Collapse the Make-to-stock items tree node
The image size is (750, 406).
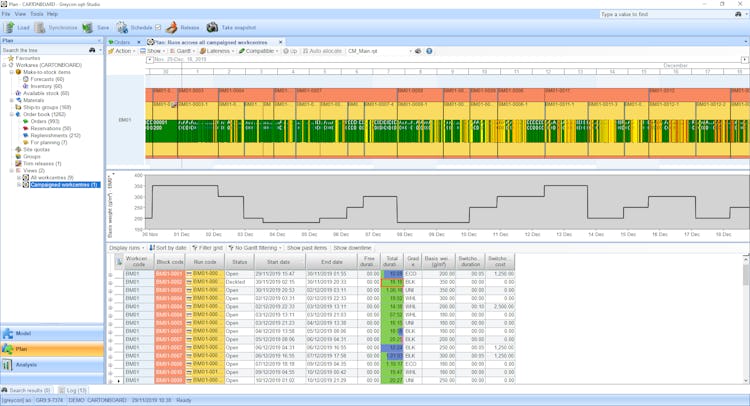pyautogui.click(x=12, y=72)
